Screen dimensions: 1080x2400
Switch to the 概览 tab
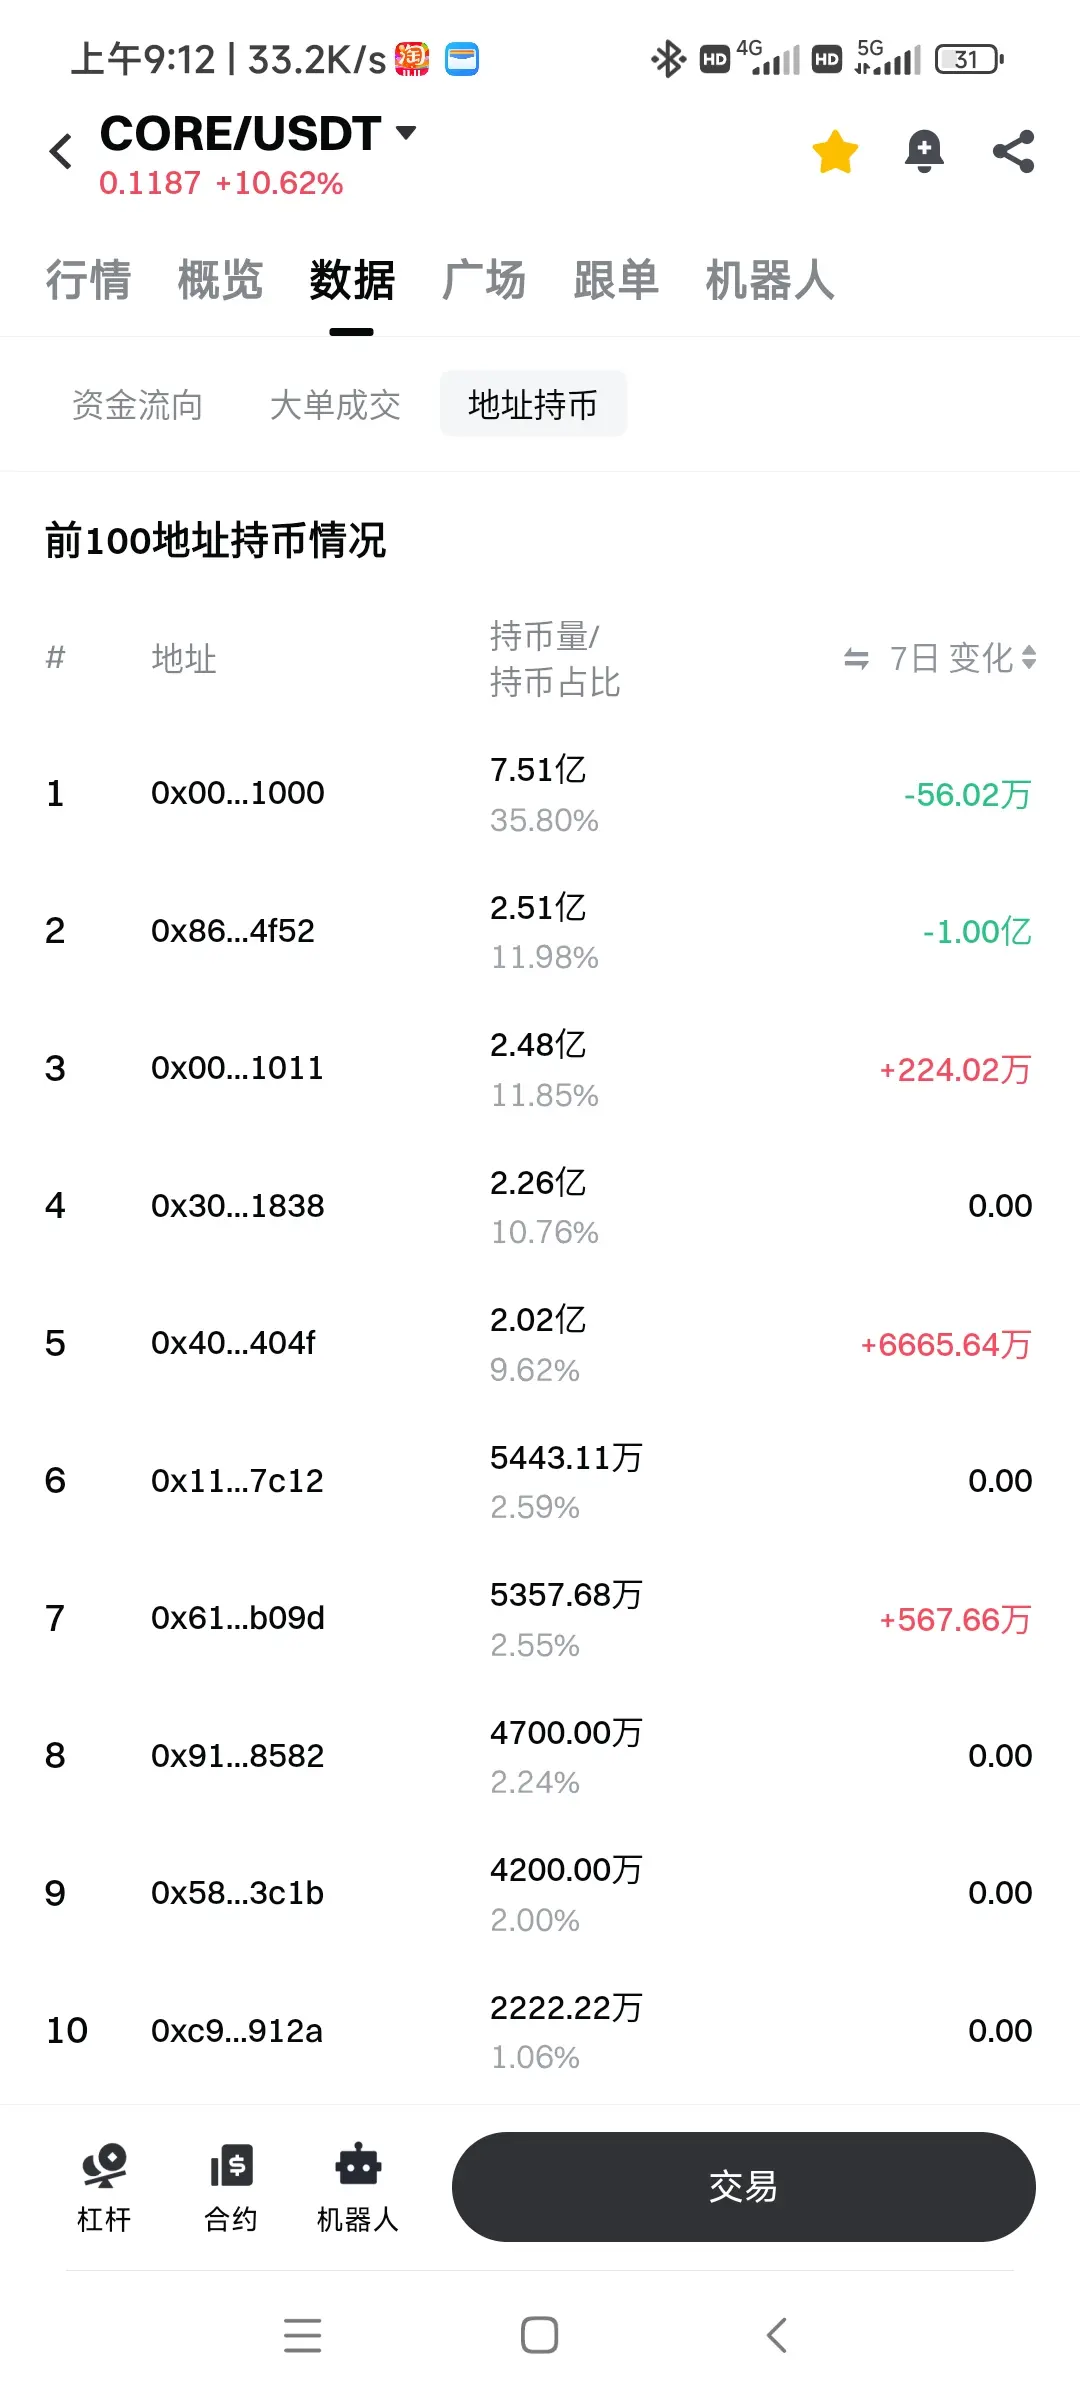click(x=220, y=280)
